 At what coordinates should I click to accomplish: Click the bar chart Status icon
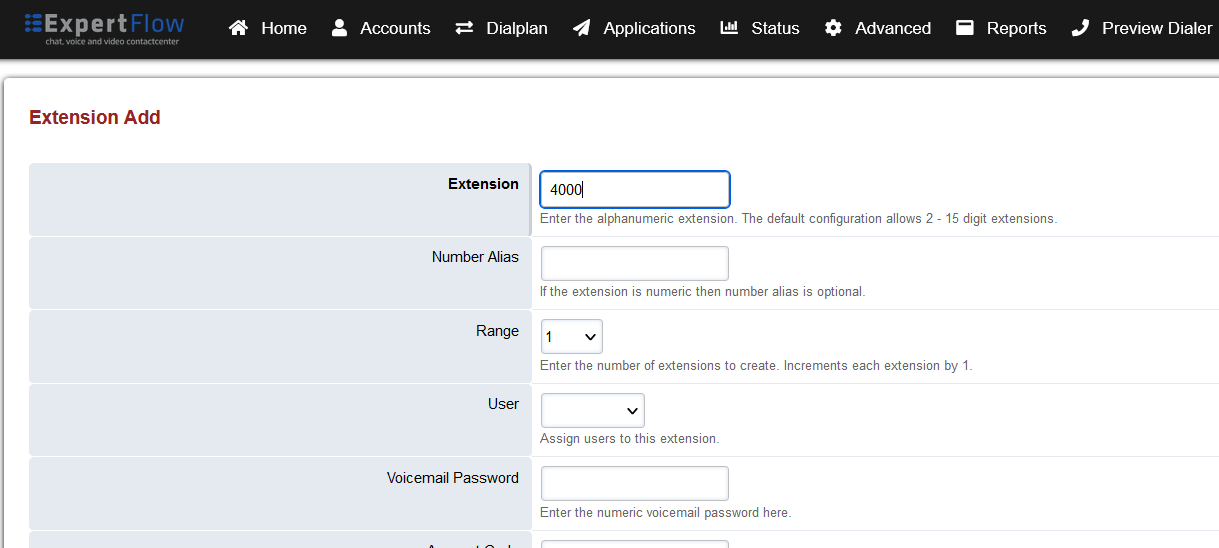tap(729, 28)
